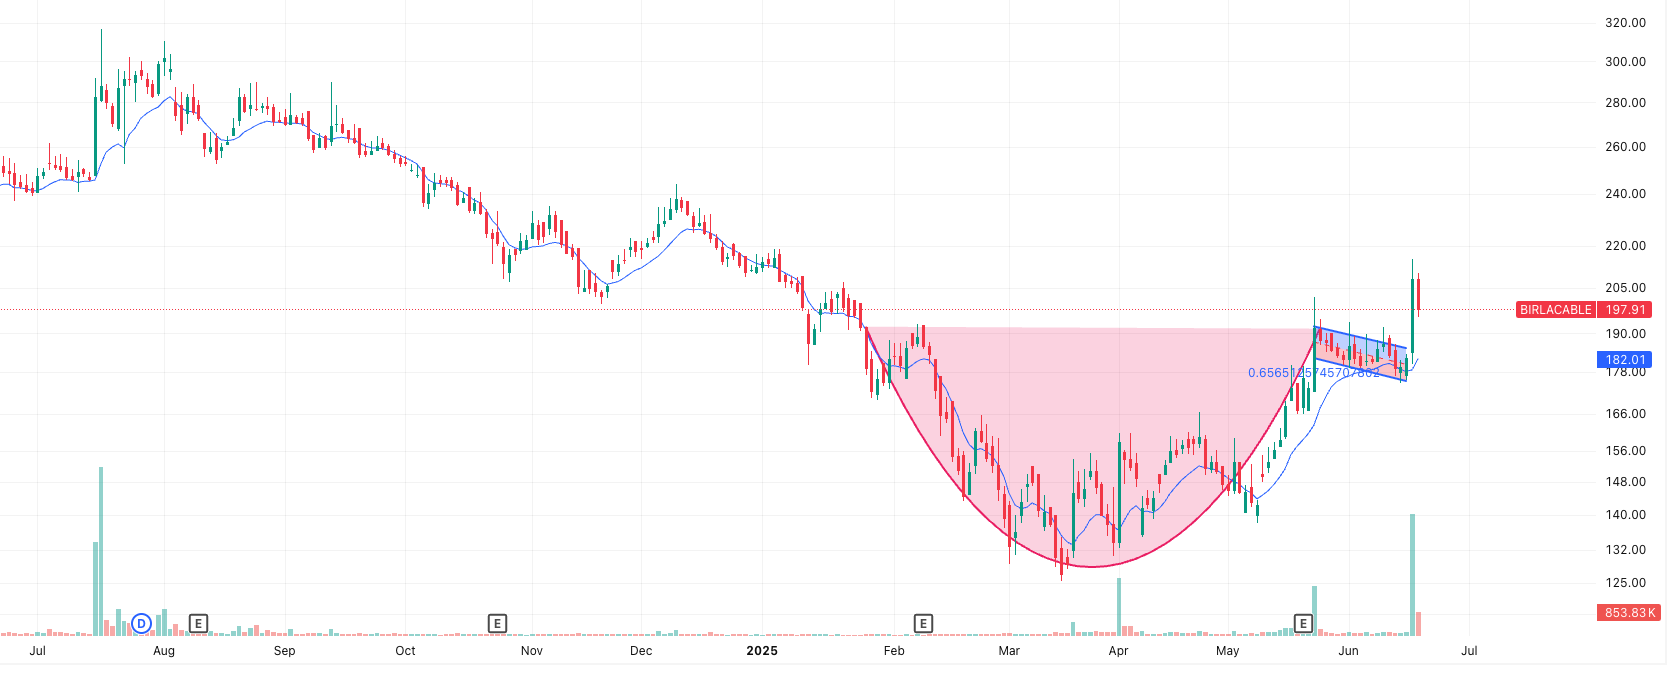Click the bold 2025 time axis label

tap(762, 651)
